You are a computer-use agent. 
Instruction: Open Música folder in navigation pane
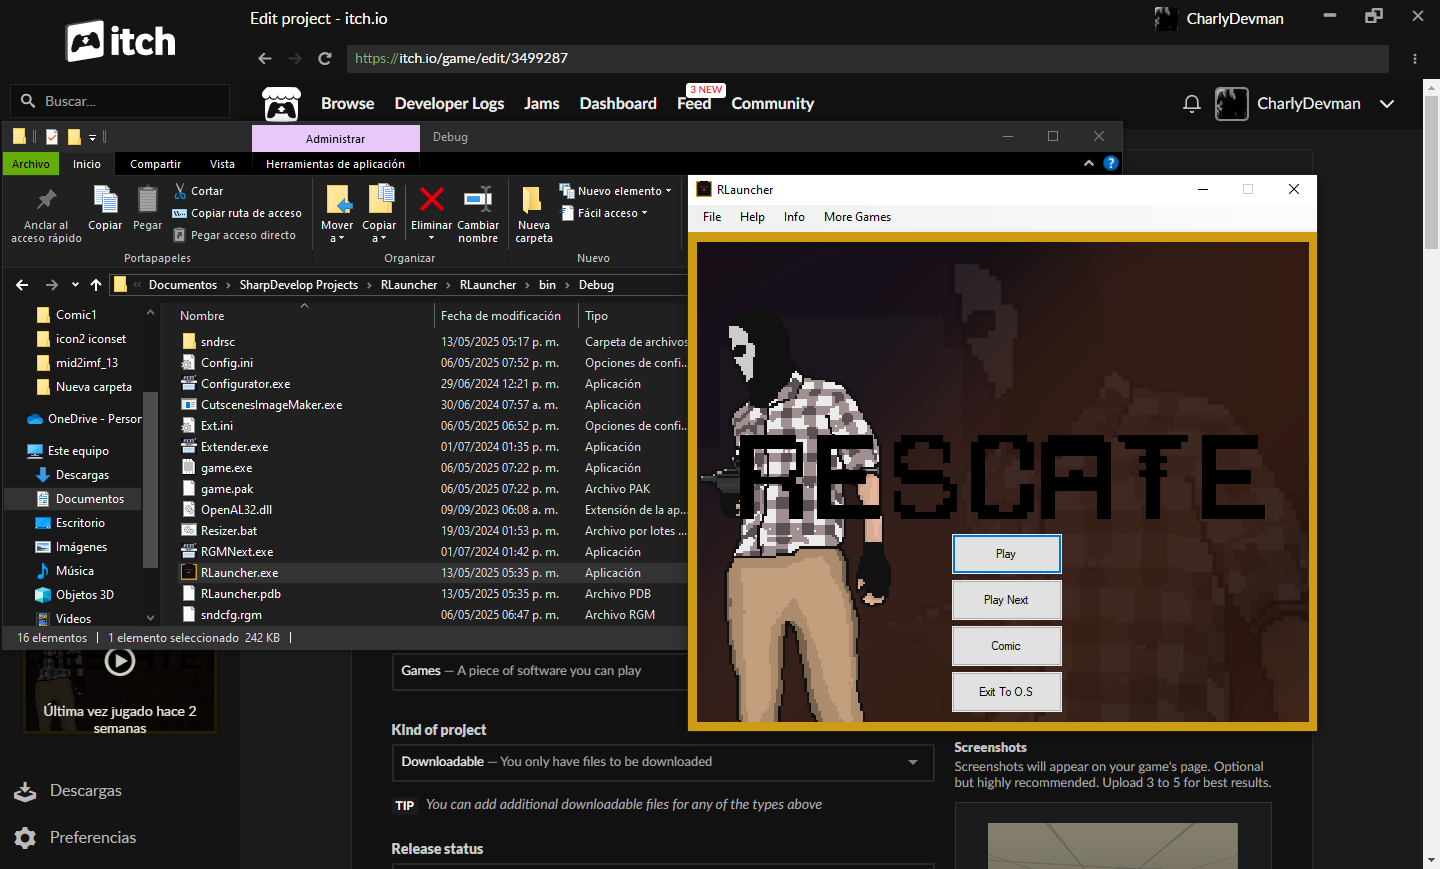pyautogui.click(x=74, y=571)
